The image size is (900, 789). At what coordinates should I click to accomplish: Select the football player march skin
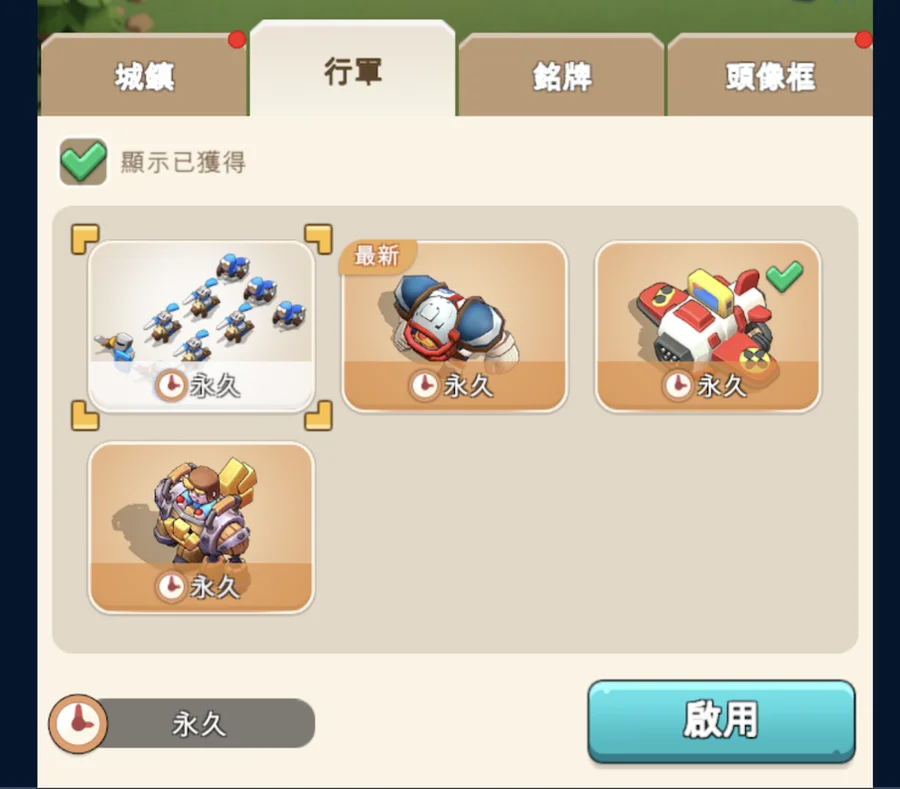[x=455, y=326]
